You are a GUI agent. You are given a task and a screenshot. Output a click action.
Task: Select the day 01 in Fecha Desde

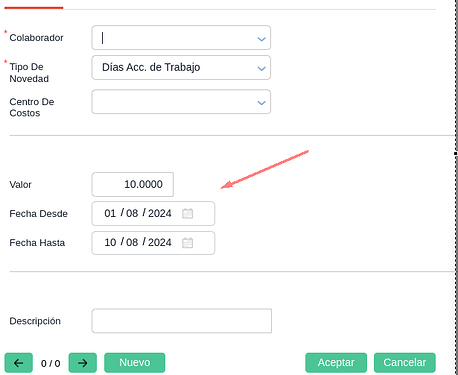point(110,213)
